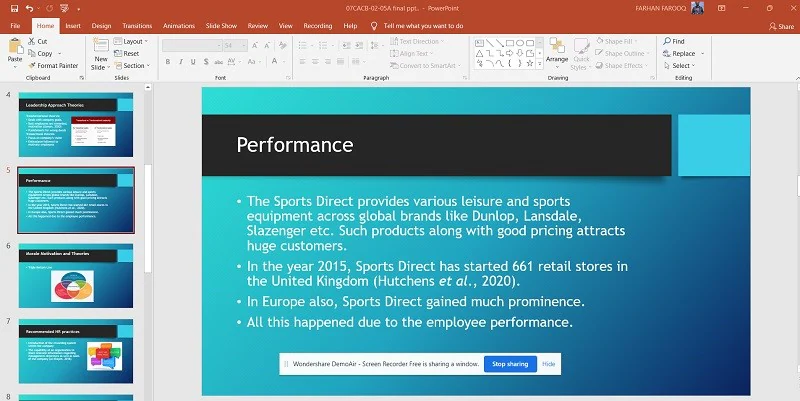
Task: Switch to the Design tab
Action: tap(102, 26)
